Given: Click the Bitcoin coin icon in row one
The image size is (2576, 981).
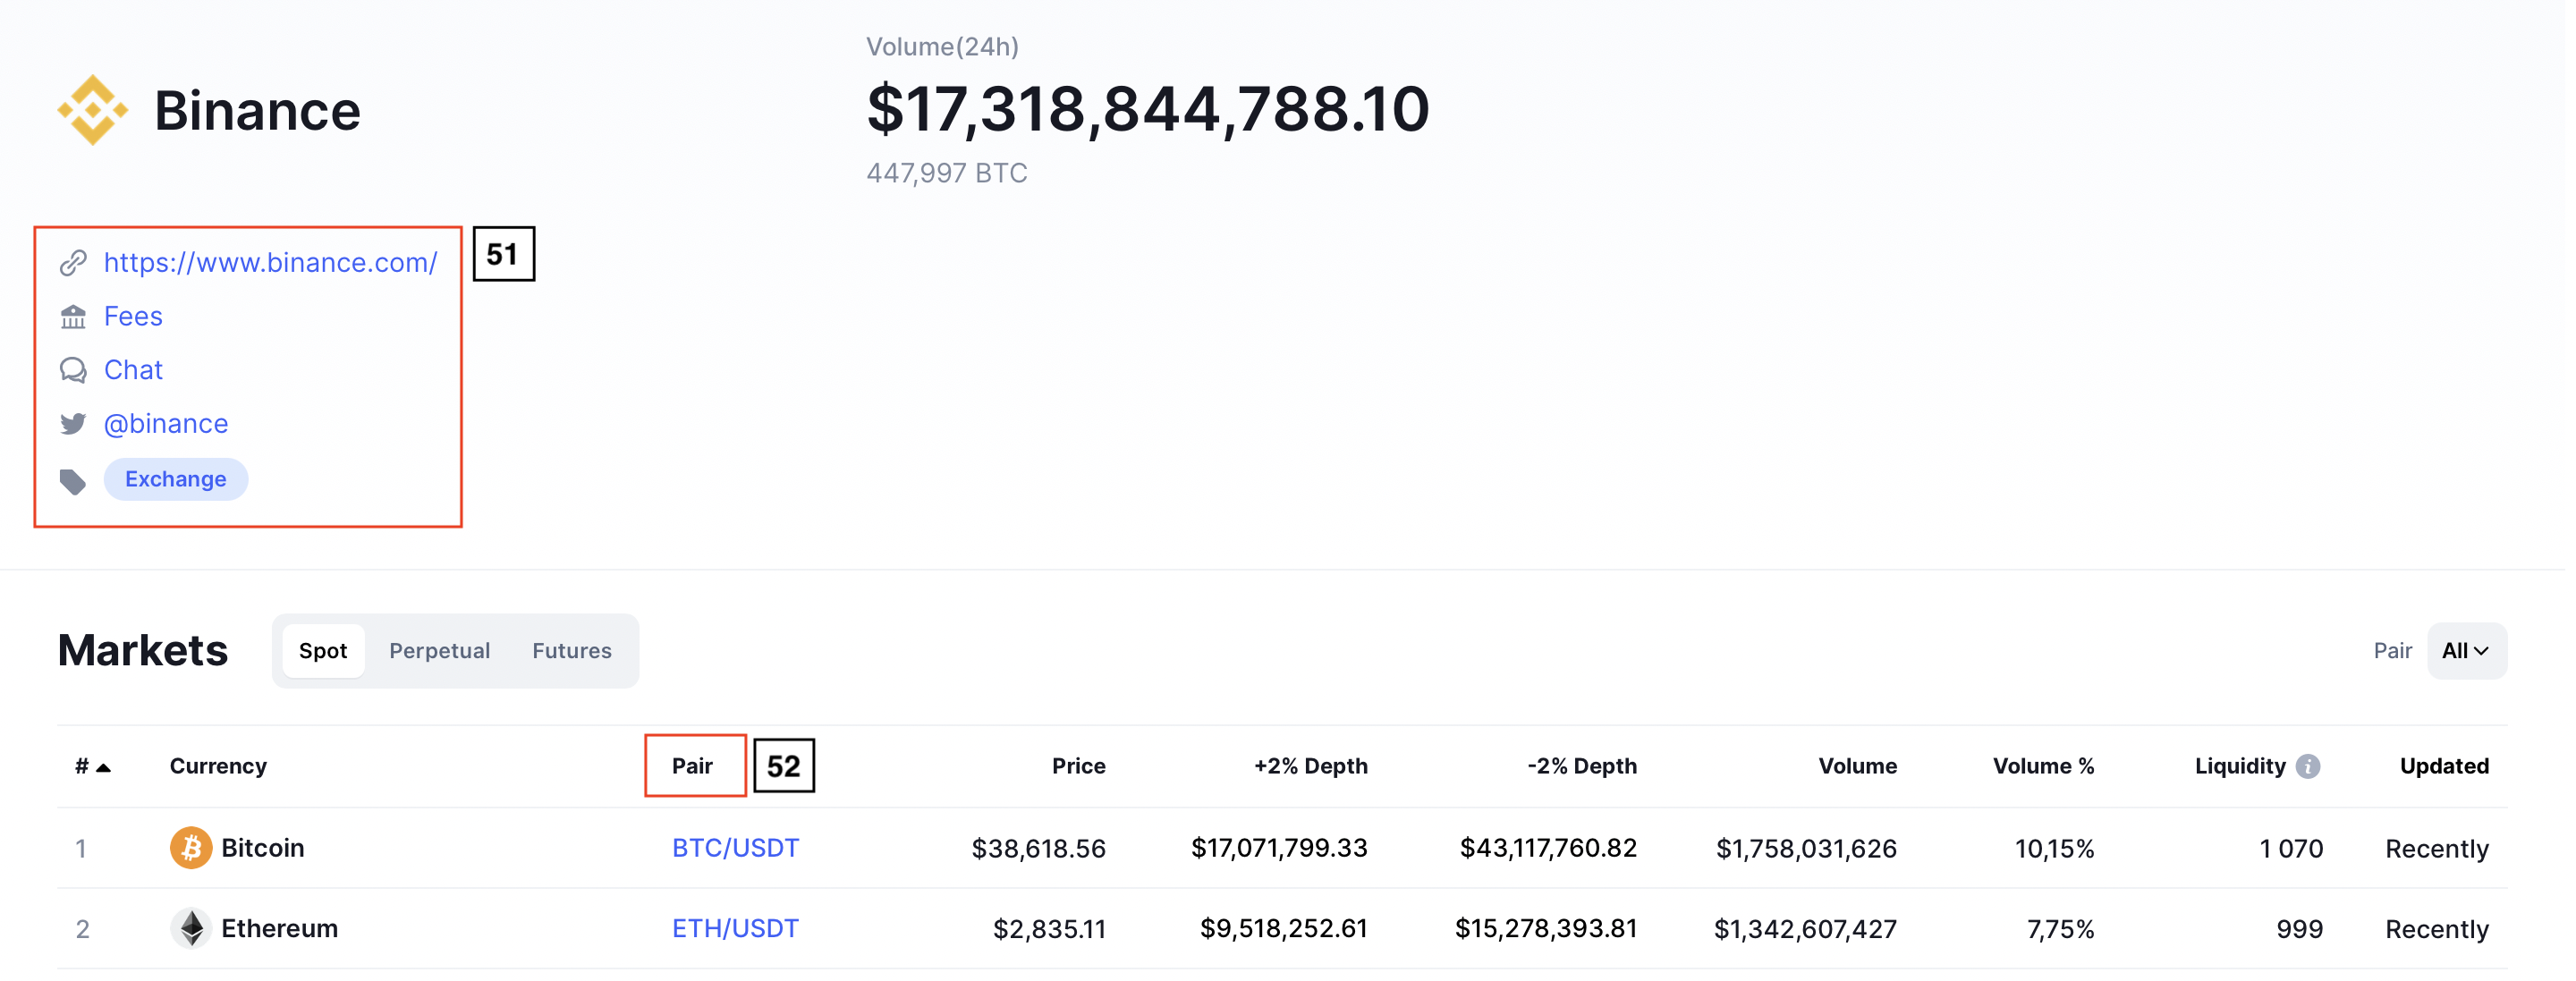Looking at the screenshot, I should [x=191, y=849].
